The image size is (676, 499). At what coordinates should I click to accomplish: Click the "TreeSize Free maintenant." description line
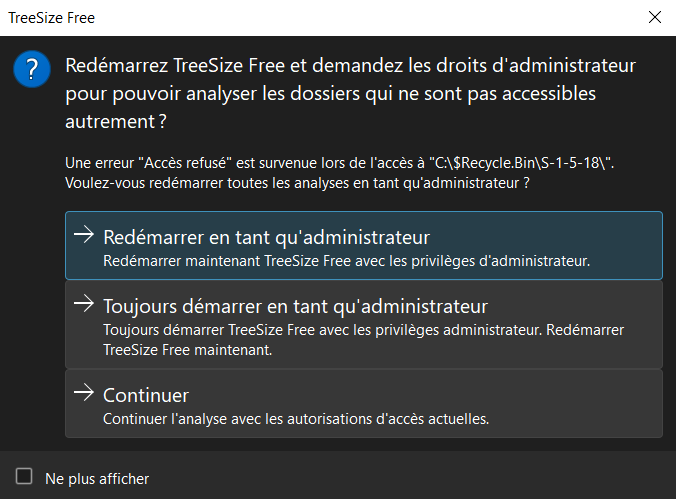pyautogui.click(x=187, y=350)
